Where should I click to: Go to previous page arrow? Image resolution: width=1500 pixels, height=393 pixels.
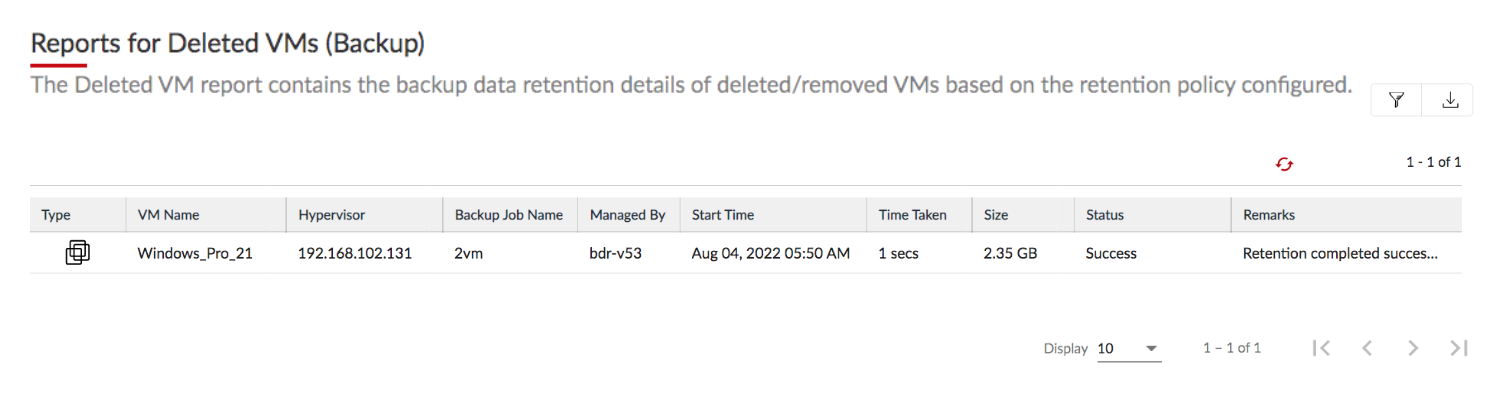(1367, 348)
